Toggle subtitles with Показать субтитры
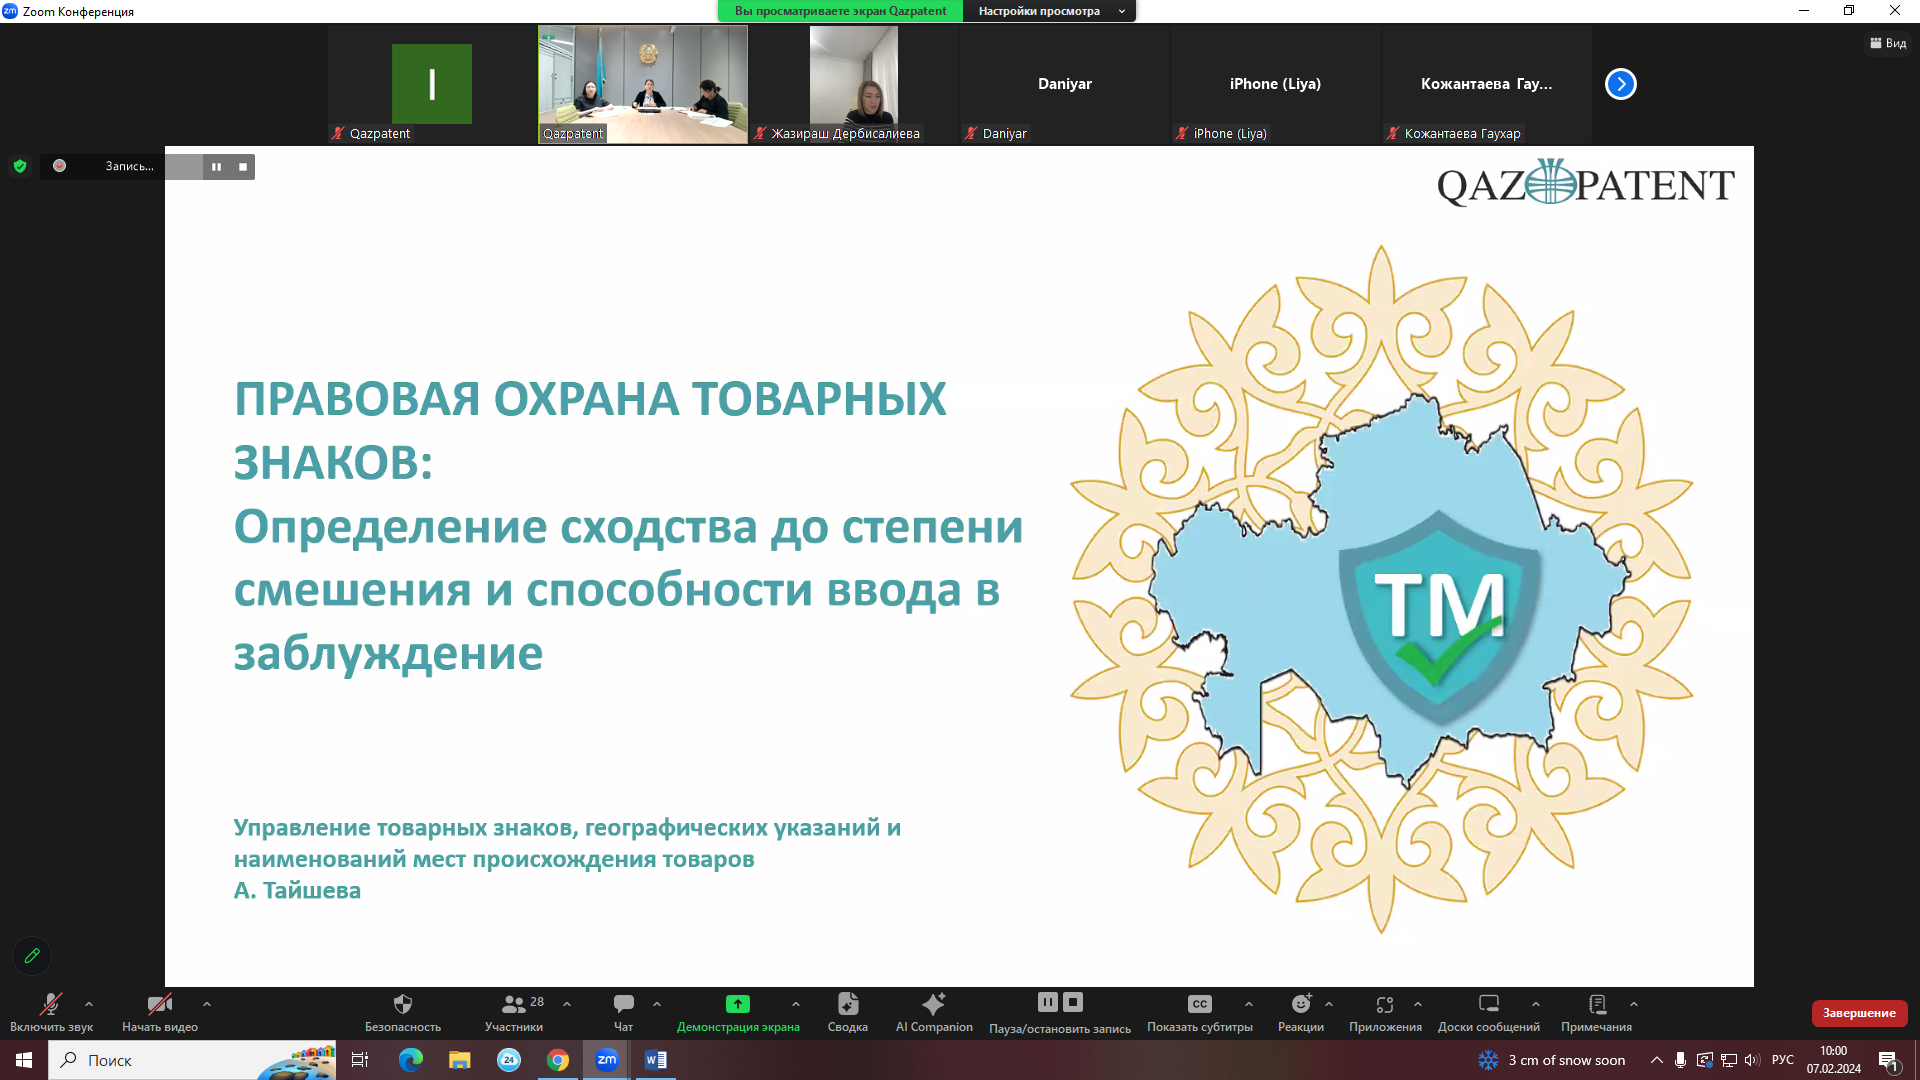The height and width of the screenshot is (1080, 1920). [1199, 1004]
